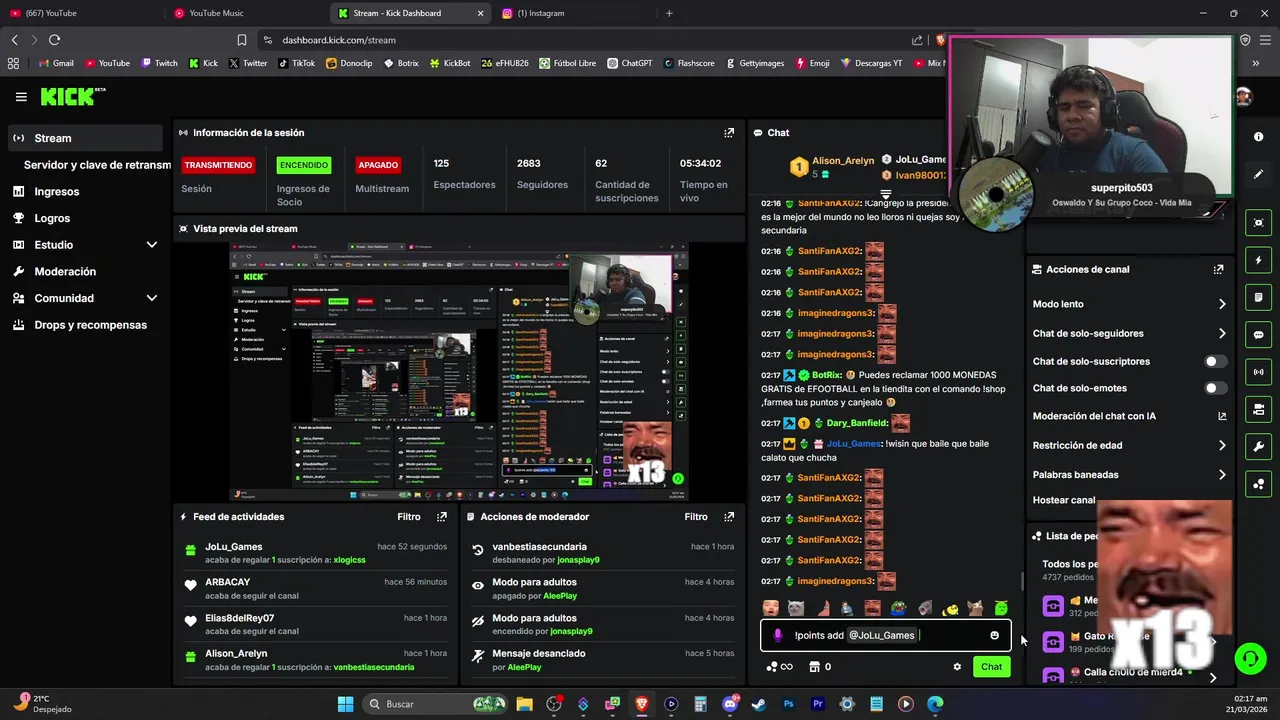
Task: Open Windows Start button on taskbar
Action: [x=345, y=704]
